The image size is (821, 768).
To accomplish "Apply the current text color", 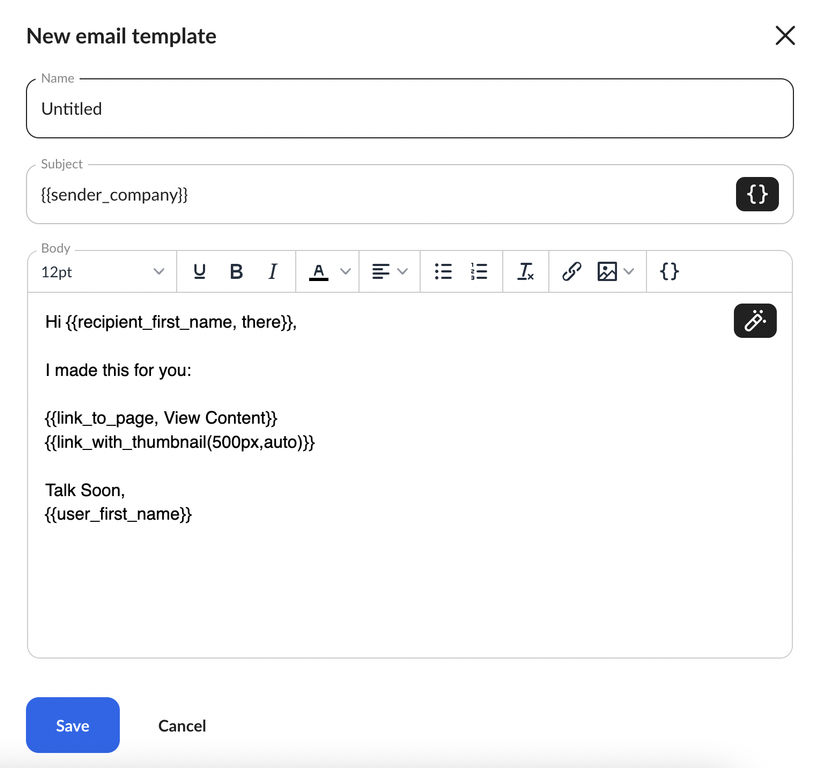I will pyautogui.click(x=318, y=272).
